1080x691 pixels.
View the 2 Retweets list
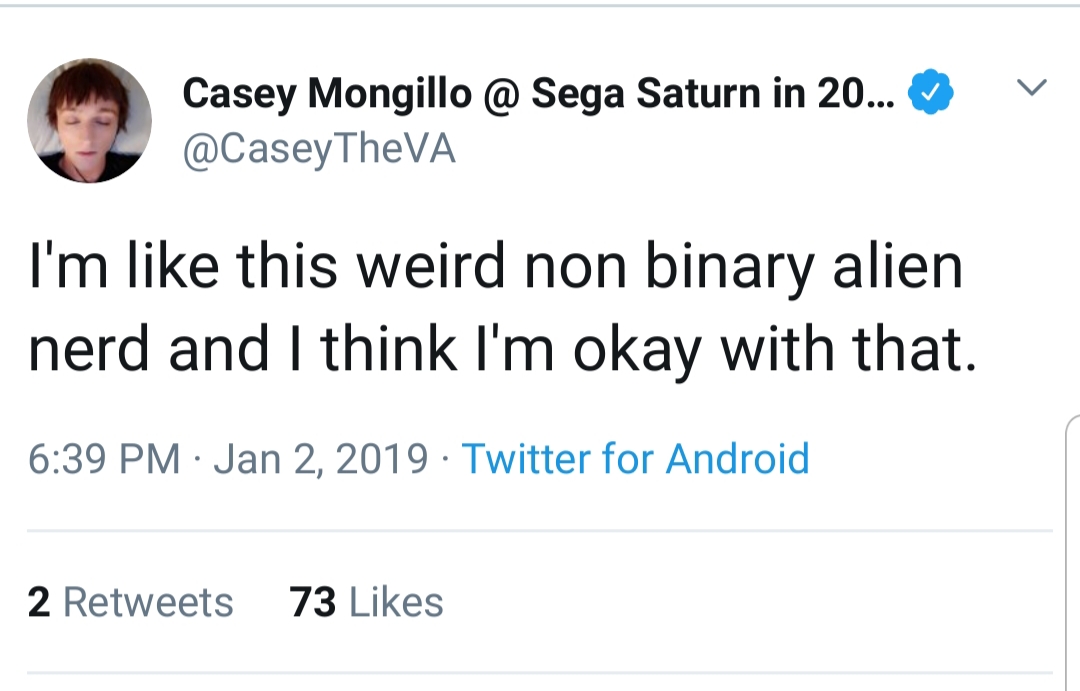point(130,601)
